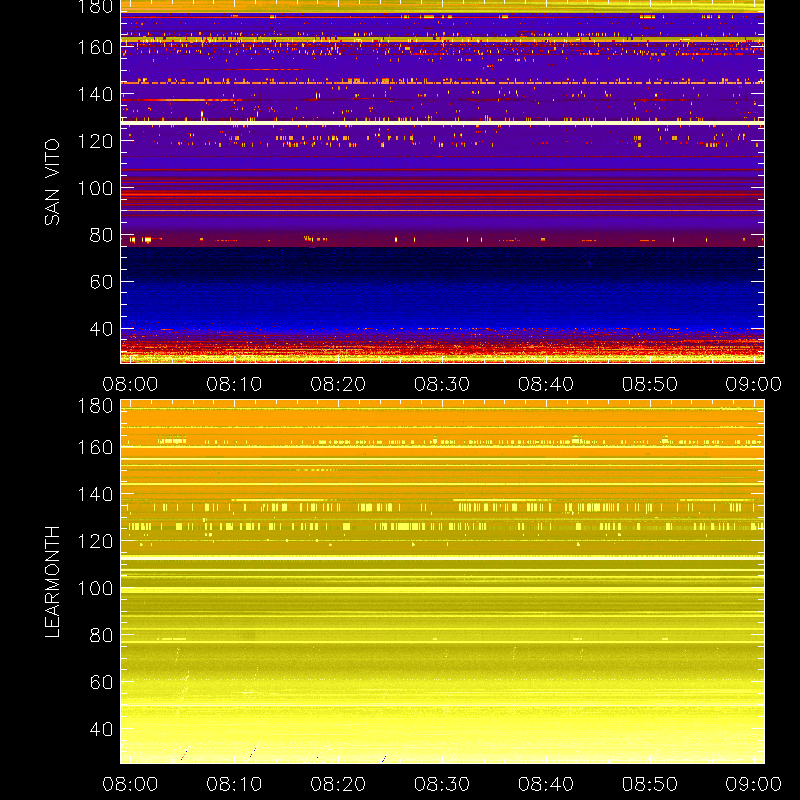
Task: Select the 100 tick on San Vito axis
Action: point(95,188)
